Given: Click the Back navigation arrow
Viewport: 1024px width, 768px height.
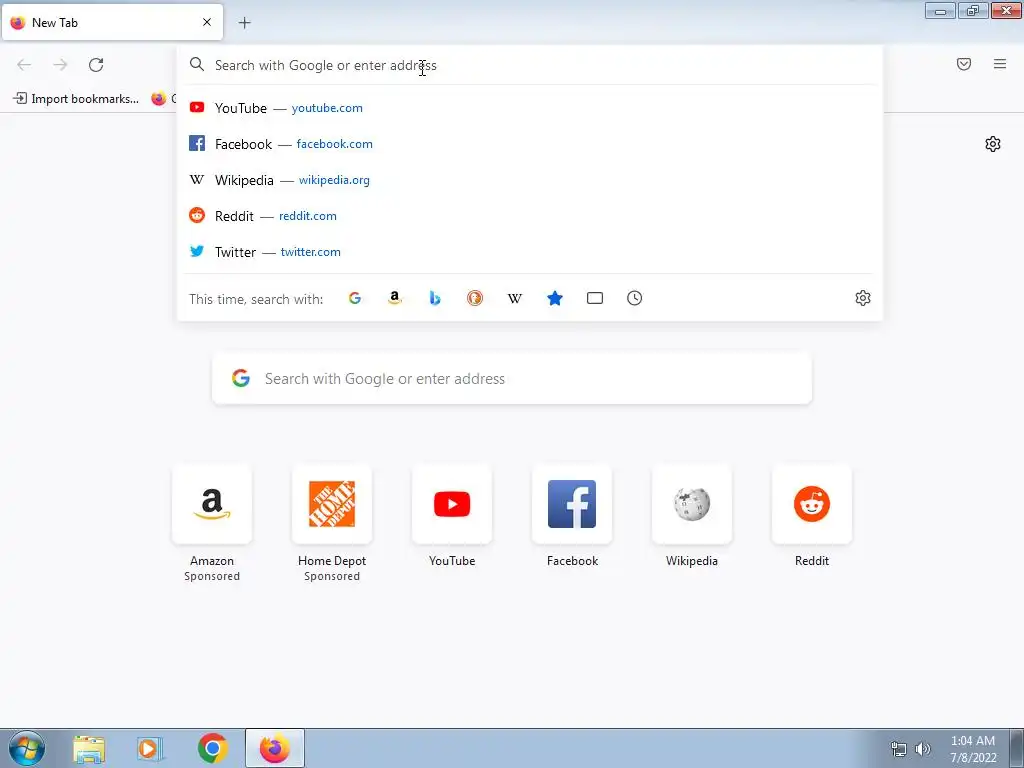Looking at the screenshot, I should tap(24, 65).
